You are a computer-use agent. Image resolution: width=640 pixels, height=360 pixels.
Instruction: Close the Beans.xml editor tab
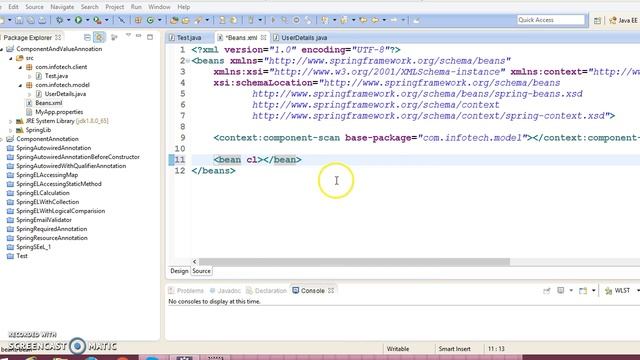(x=263, y=38)
